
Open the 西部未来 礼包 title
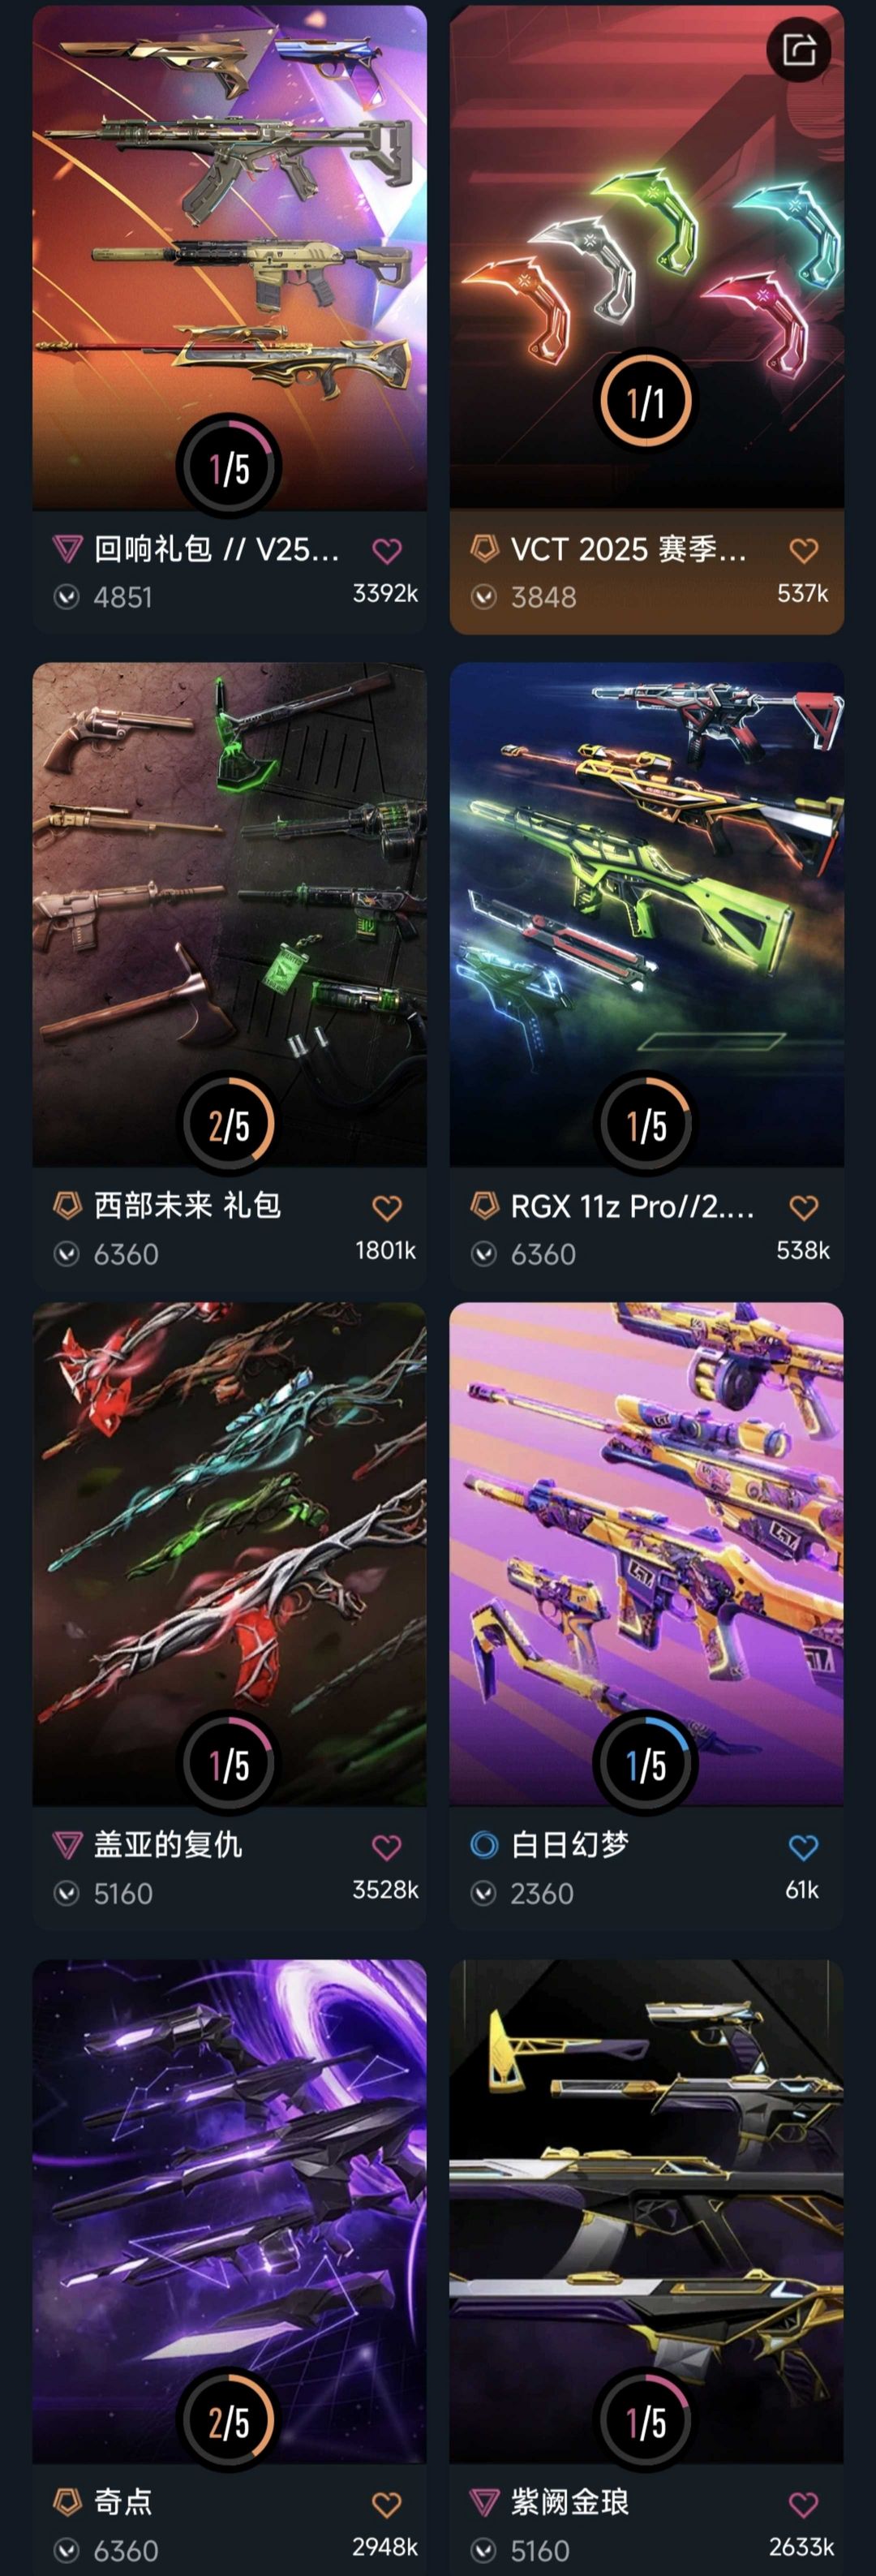click(187, 1205)
